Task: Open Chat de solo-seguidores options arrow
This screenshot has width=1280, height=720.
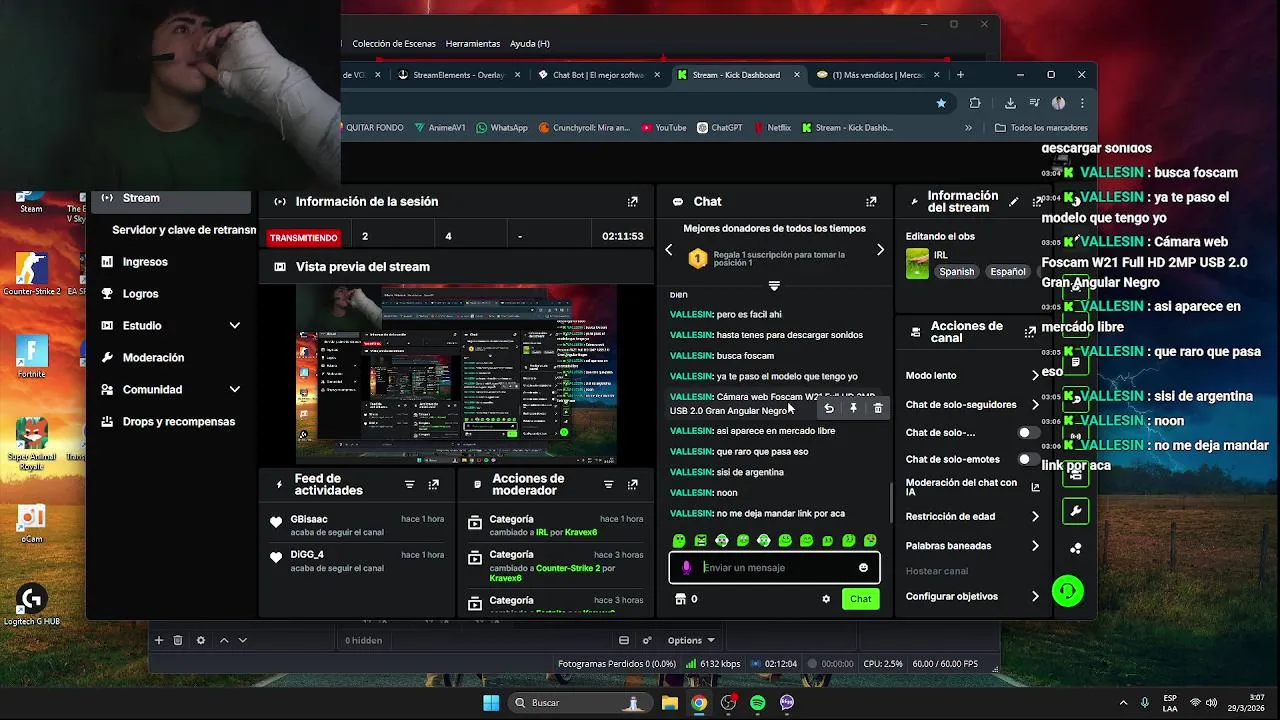Action: coord(1035,405)
